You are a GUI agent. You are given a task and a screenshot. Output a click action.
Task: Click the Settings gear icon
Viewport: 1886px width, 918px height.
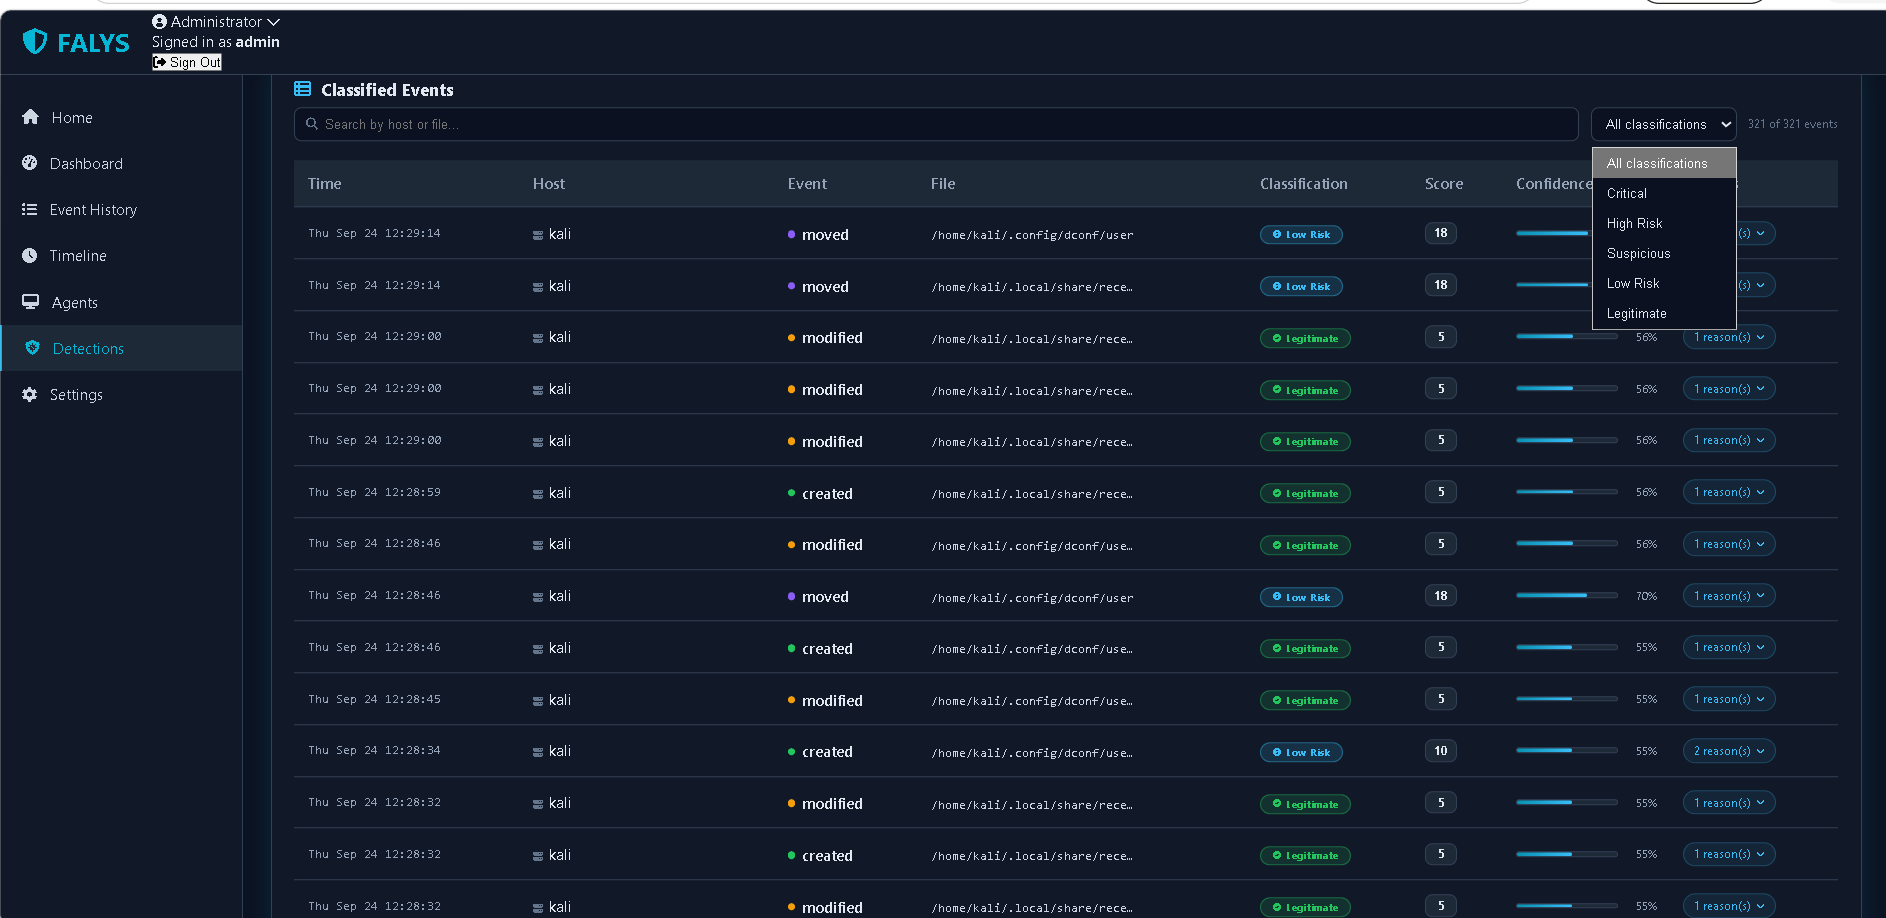[x=30, y=394]
